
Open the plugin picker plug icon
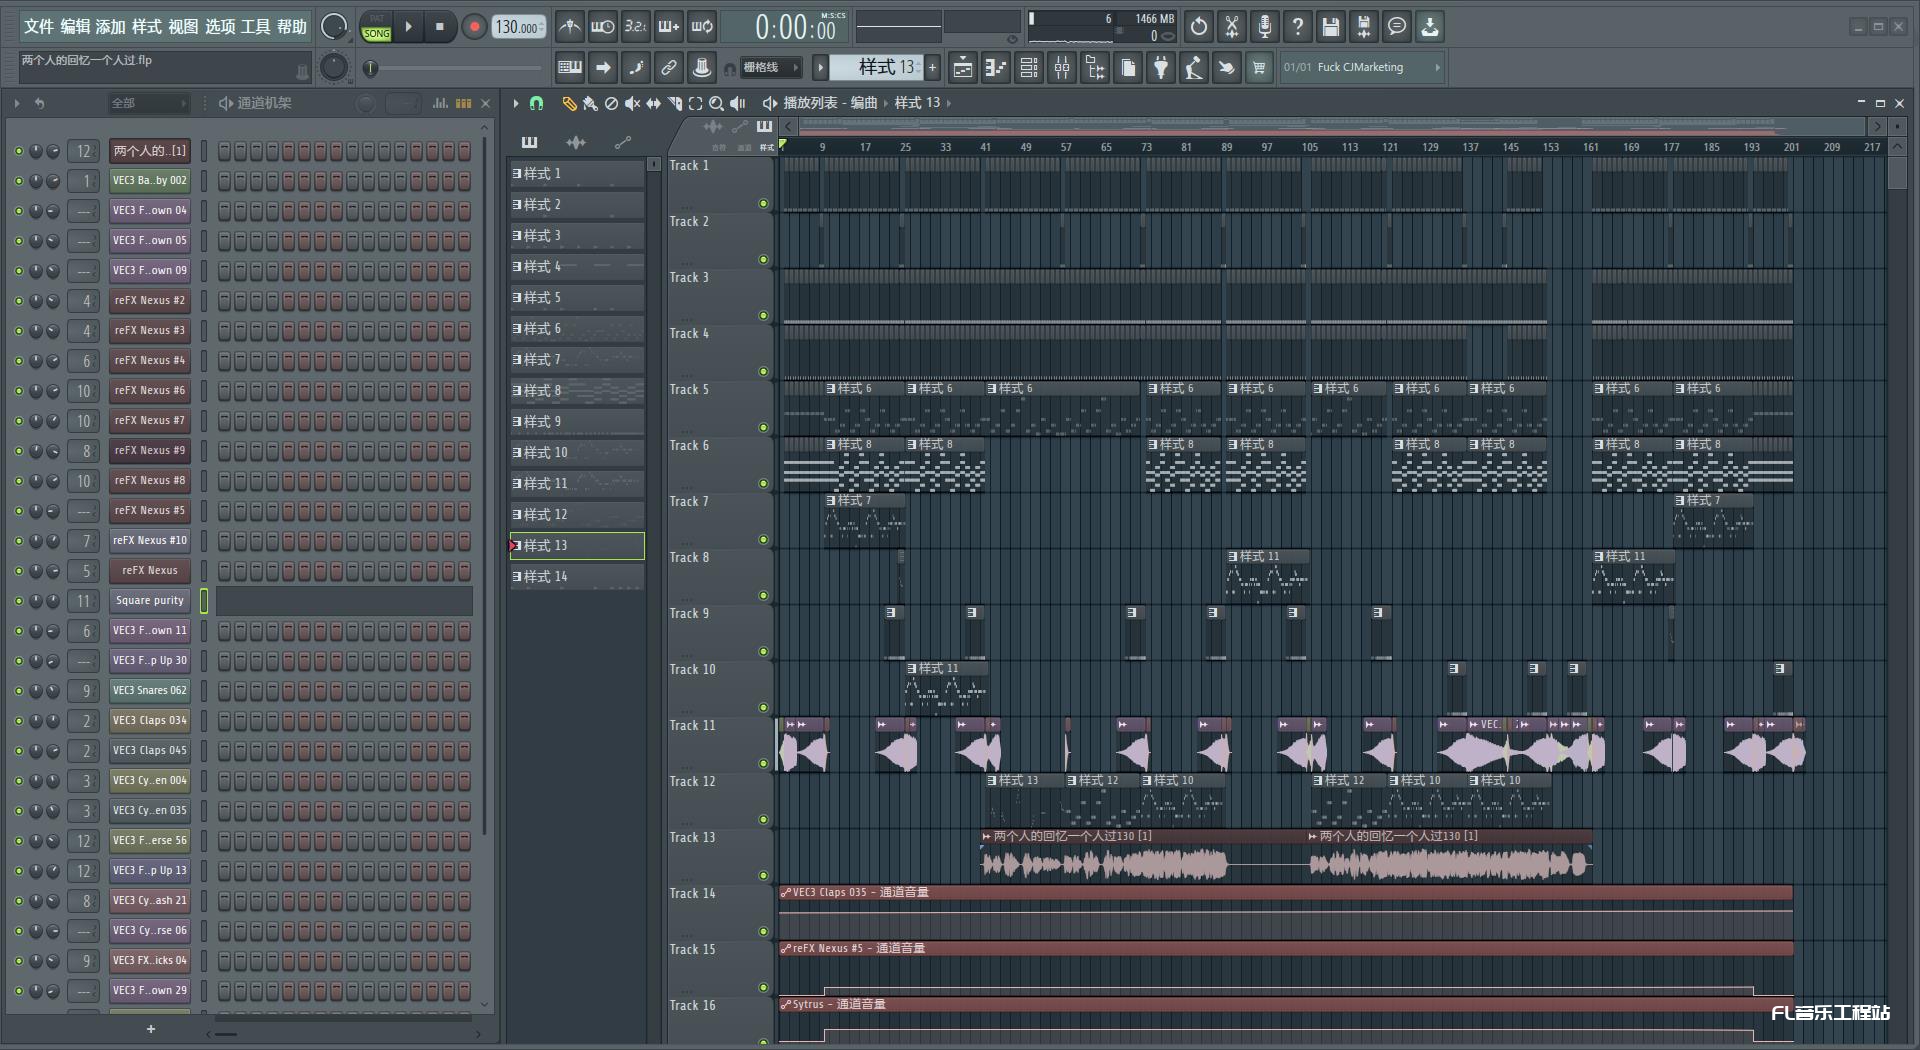pyautogui.click(x=1160, y=68)
